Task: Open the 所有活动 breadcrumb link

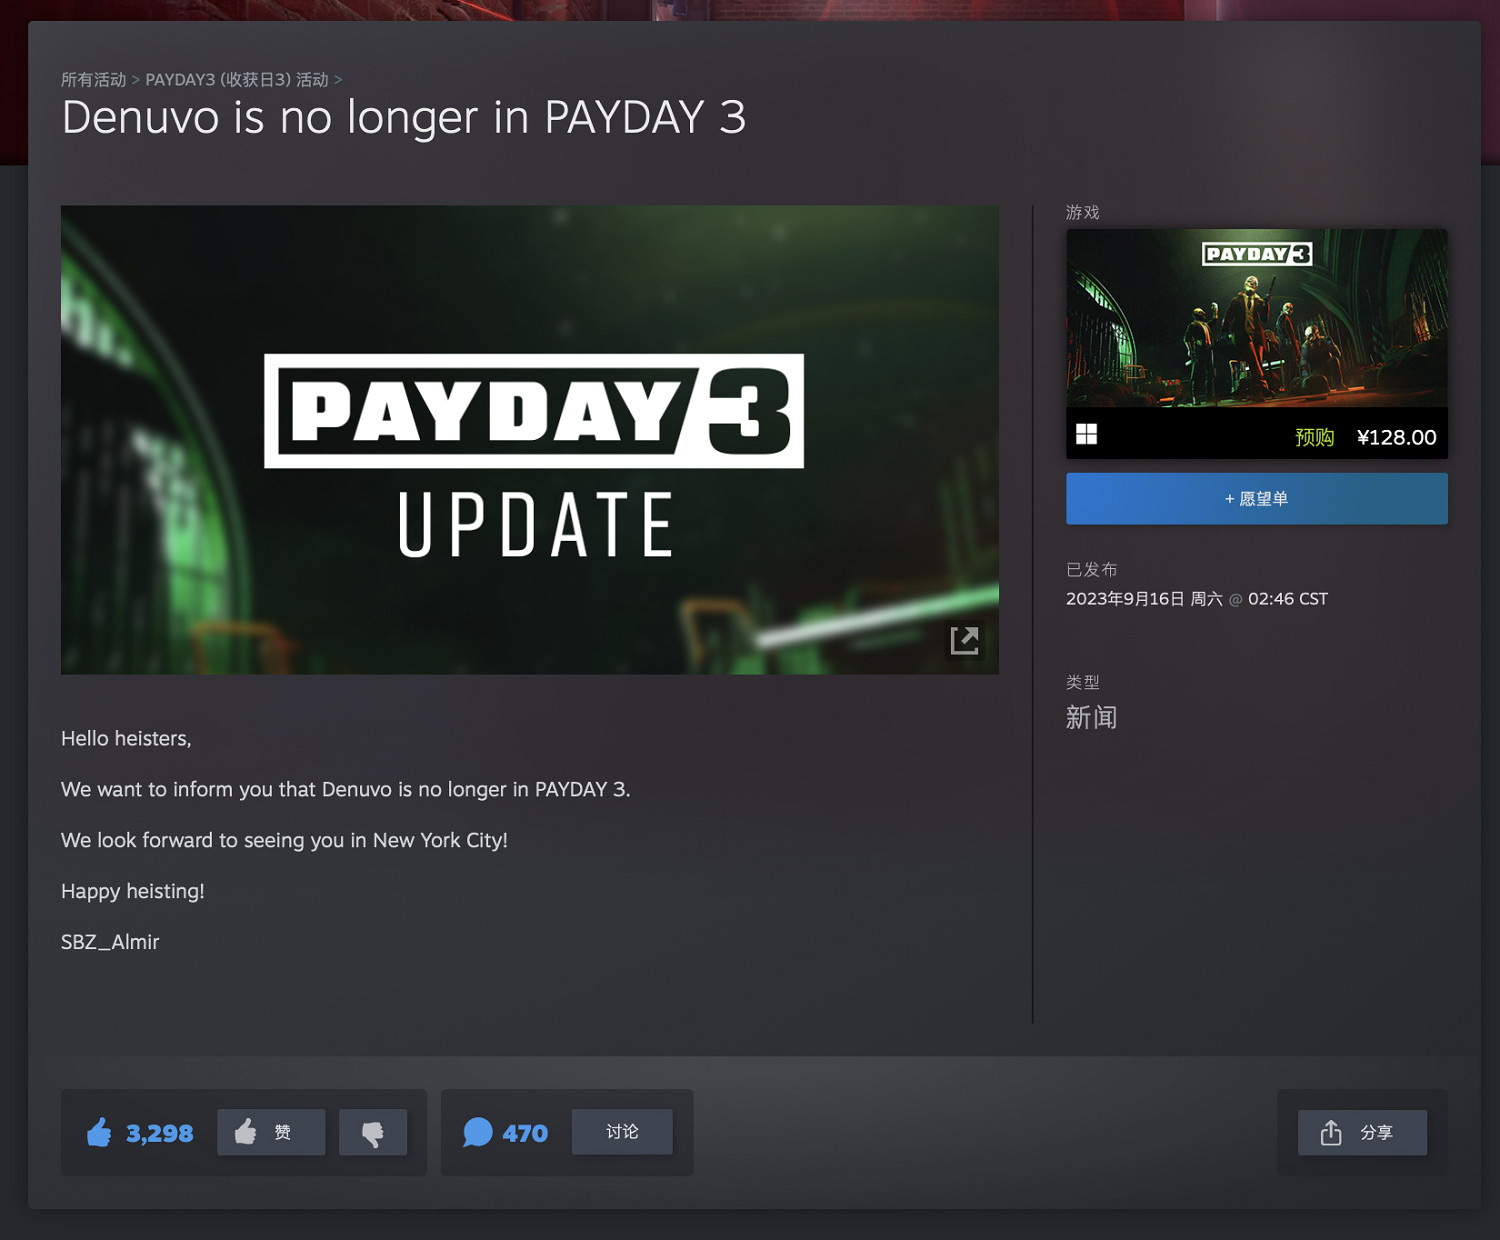Action: point(93,80)
